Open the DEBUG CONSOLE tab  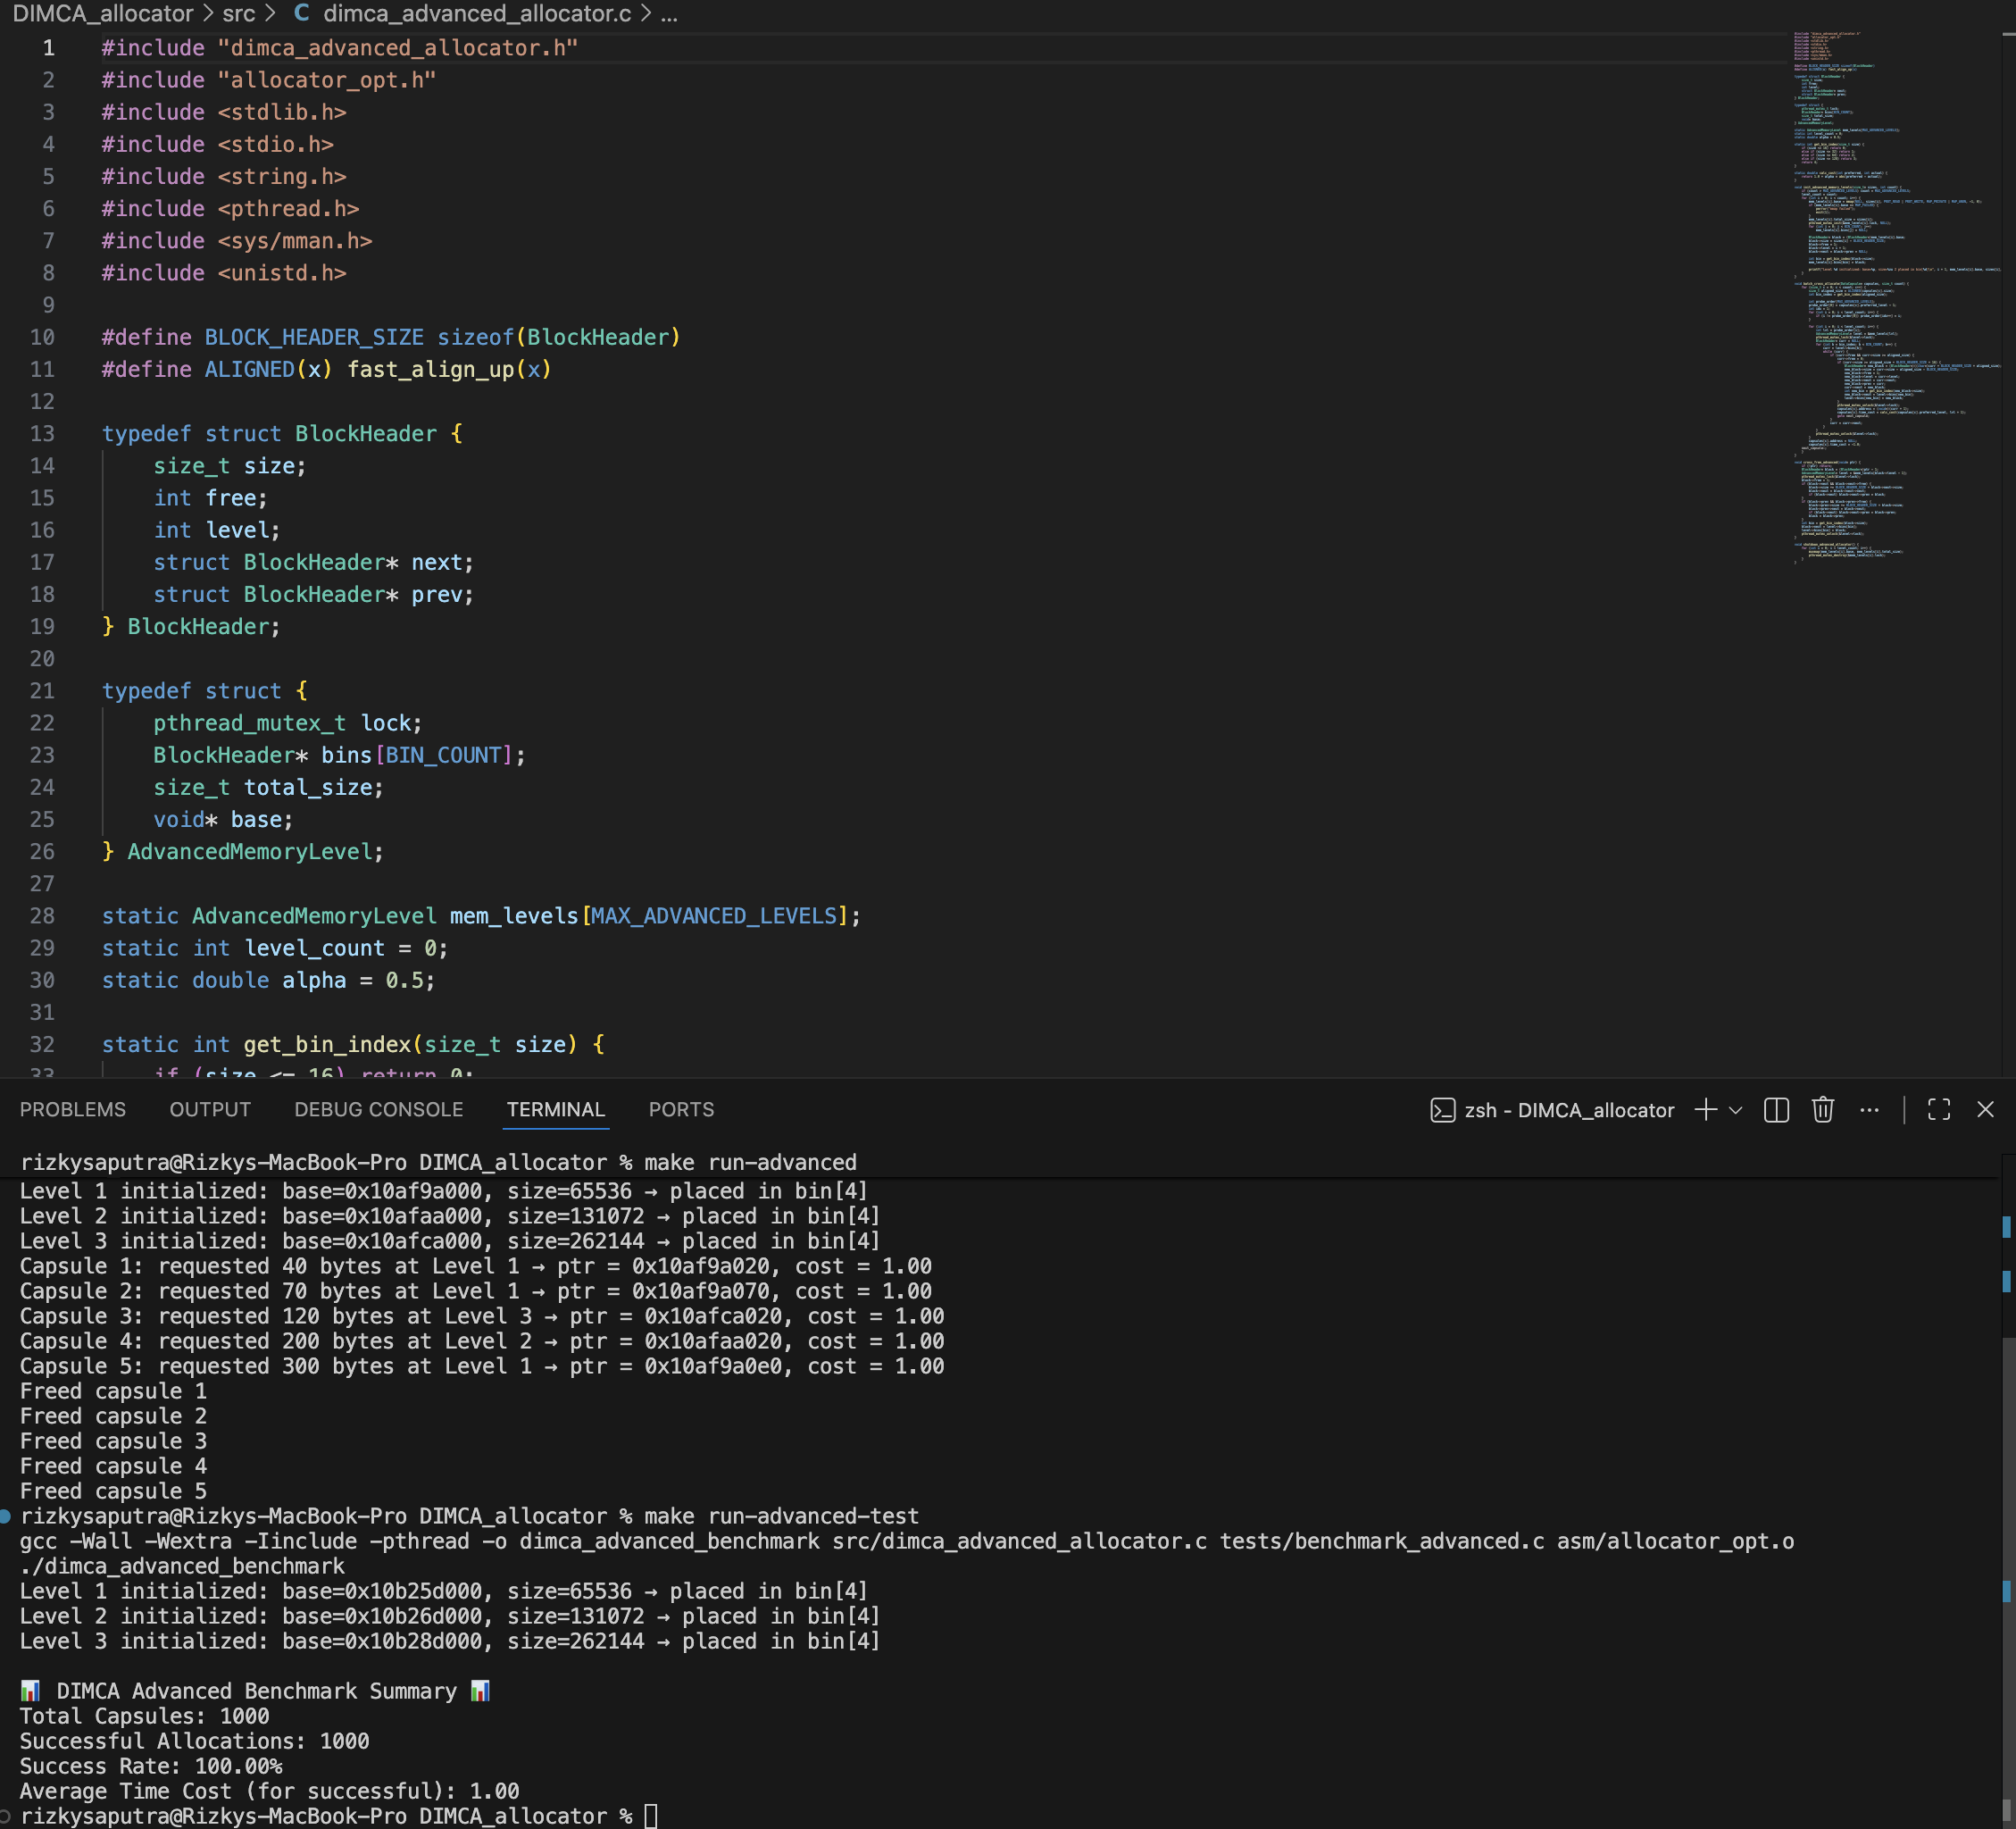click(378, 1110)
